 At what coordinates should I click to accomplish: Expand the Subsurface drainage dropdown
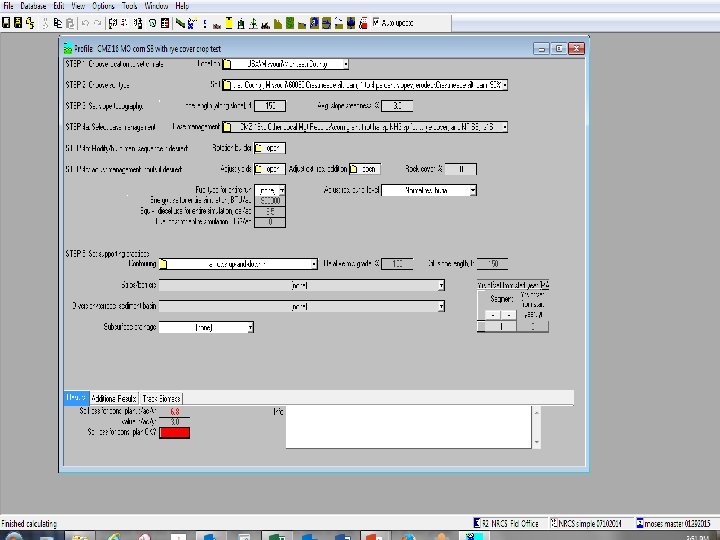pos(250,327)
